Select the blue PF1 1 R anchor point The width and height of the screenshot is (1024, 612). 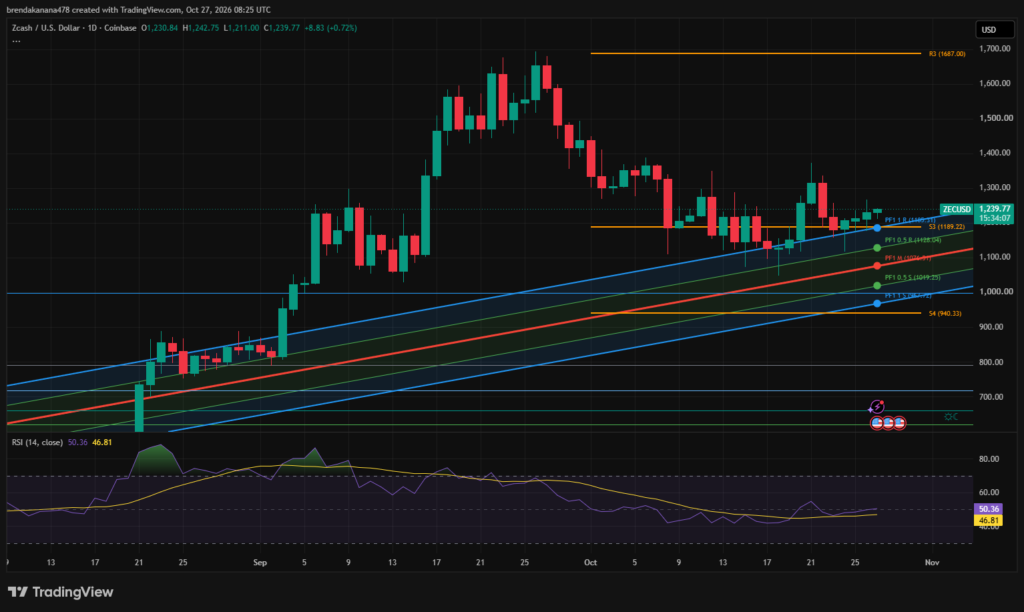coord(877,228)
